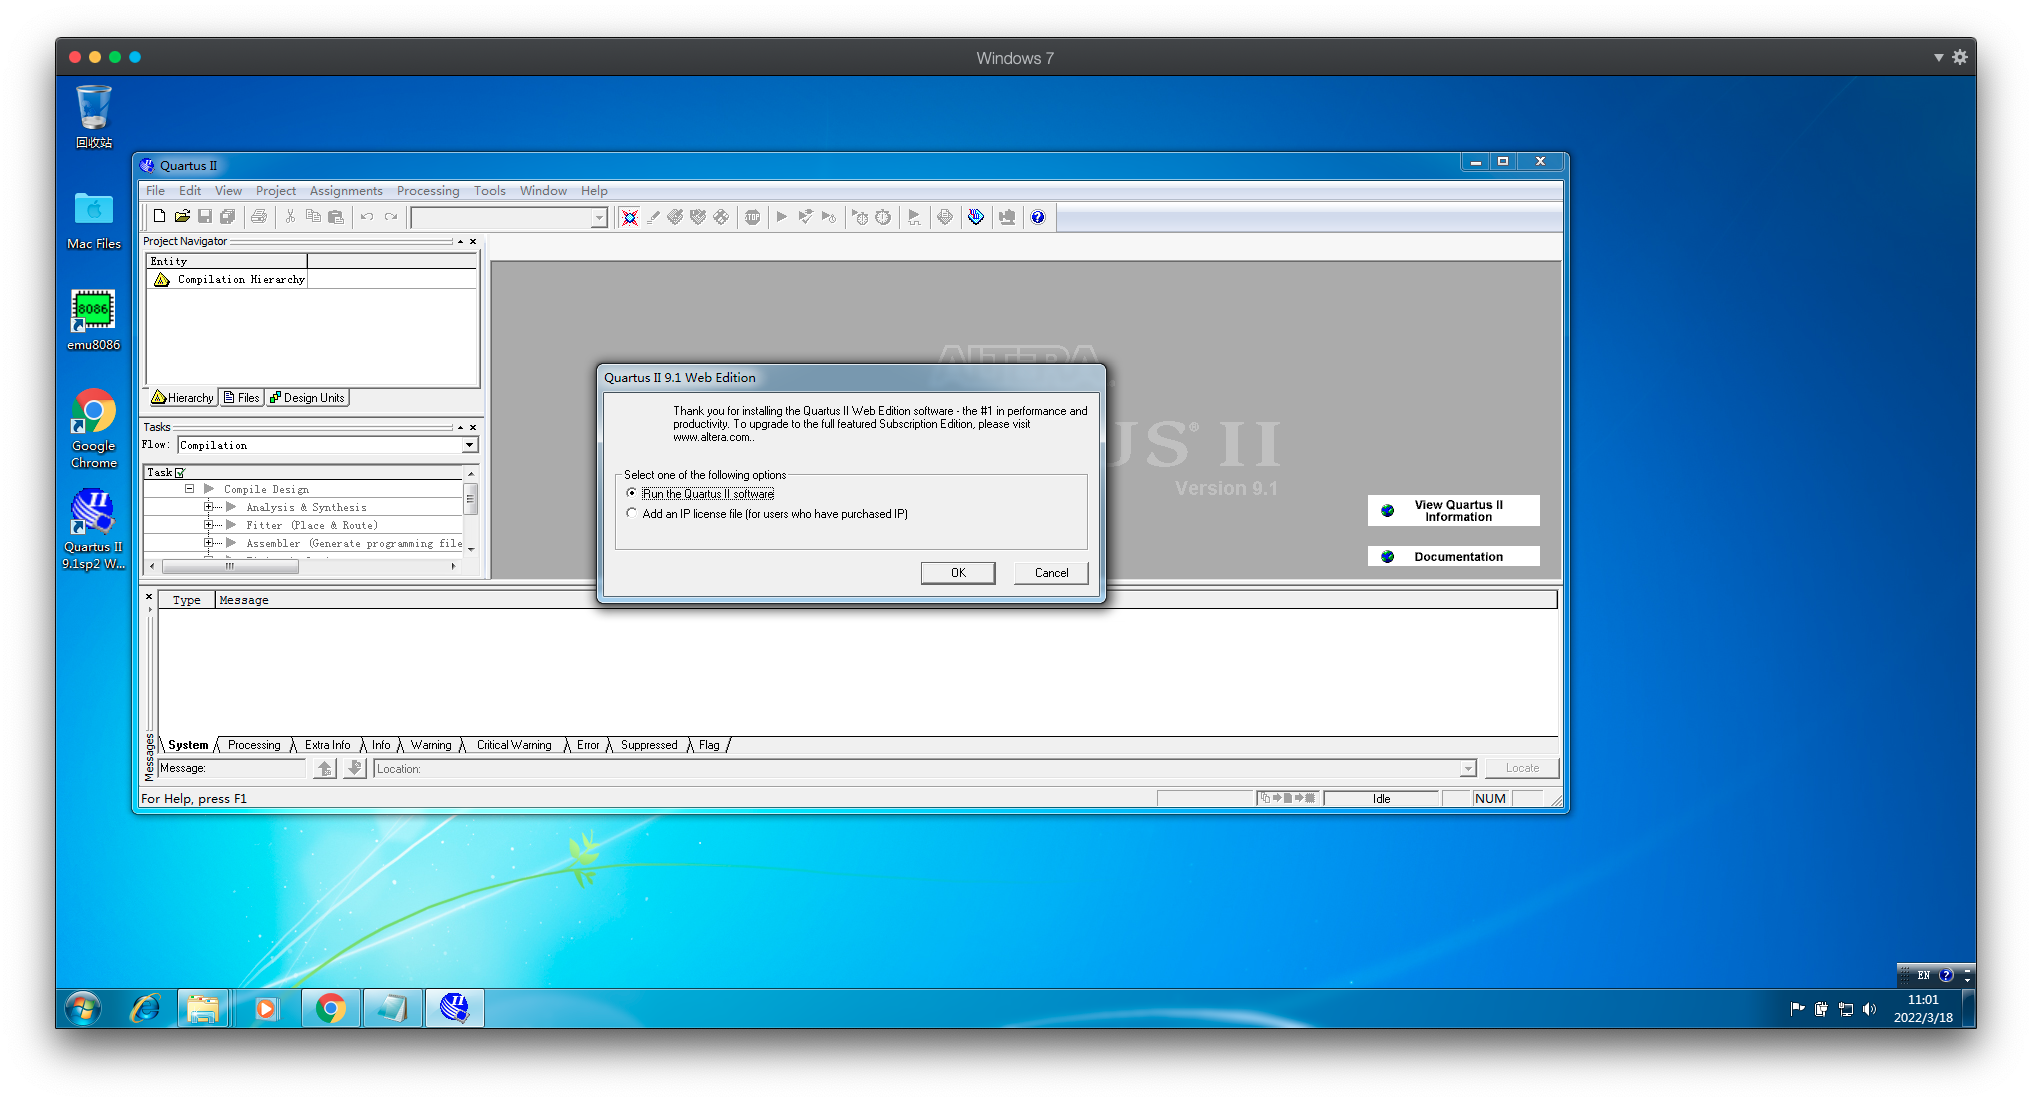
Task: Open the toolbar project entity dropdown
Action: coord(599,218)
